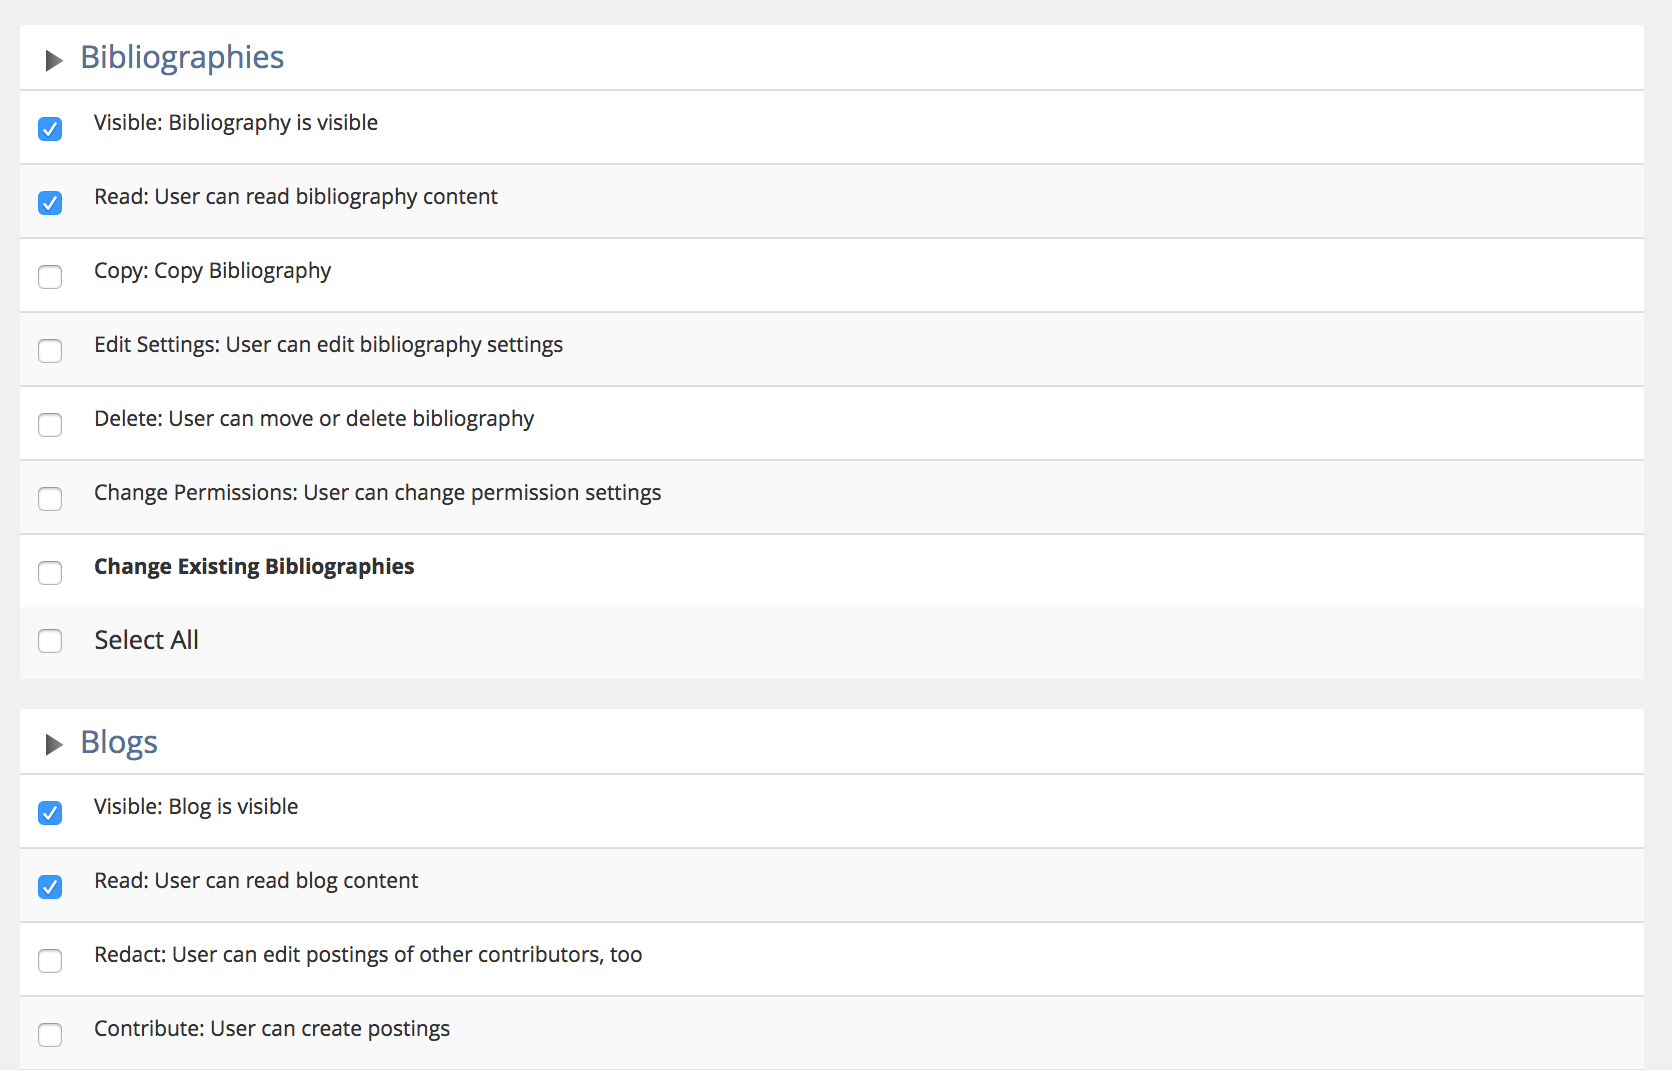
Task: Check Contribute: User can create postings
Action: [x=50, y=1035]
